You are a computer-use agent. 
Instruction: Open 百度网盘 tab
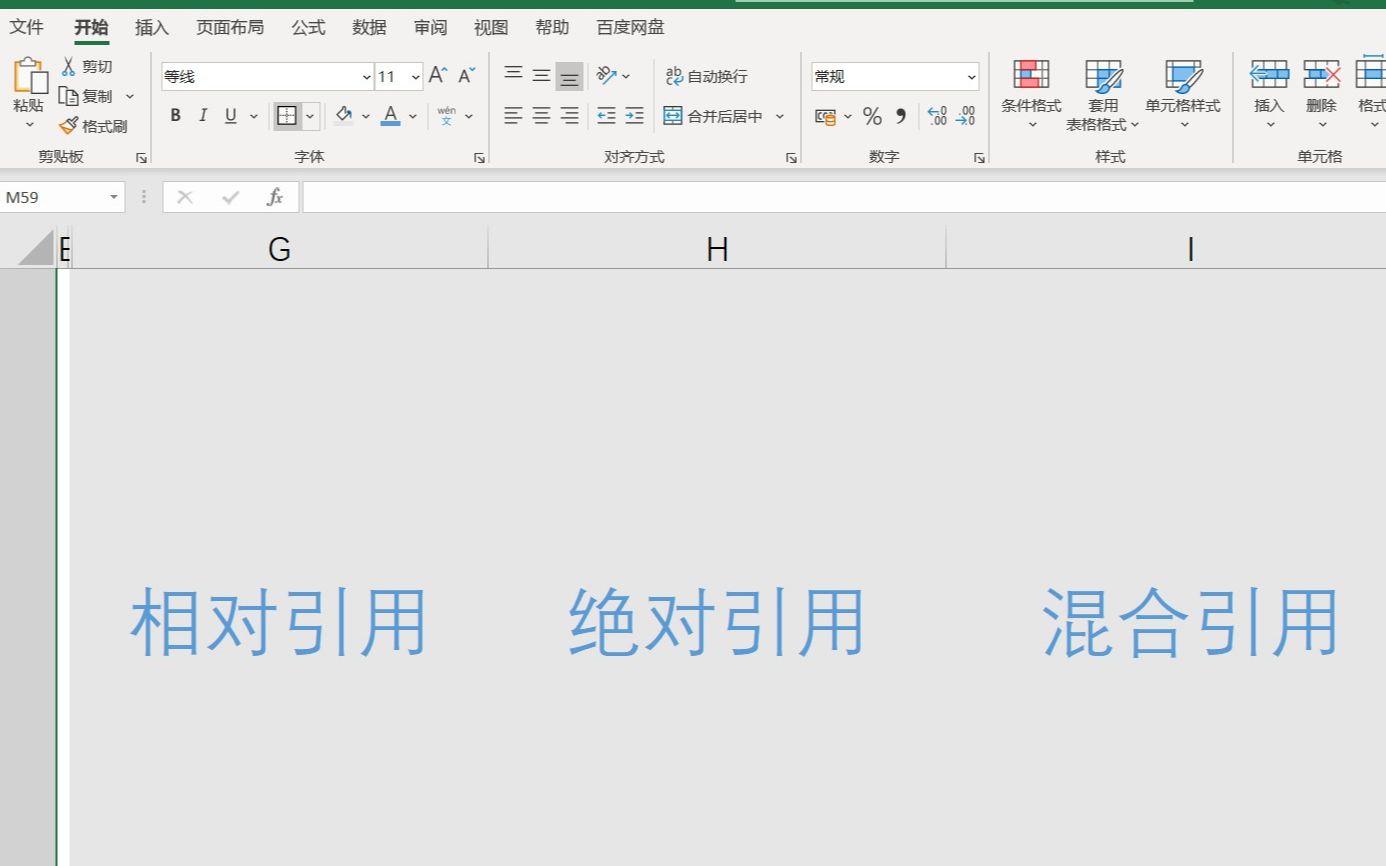(x=630, y=28)
